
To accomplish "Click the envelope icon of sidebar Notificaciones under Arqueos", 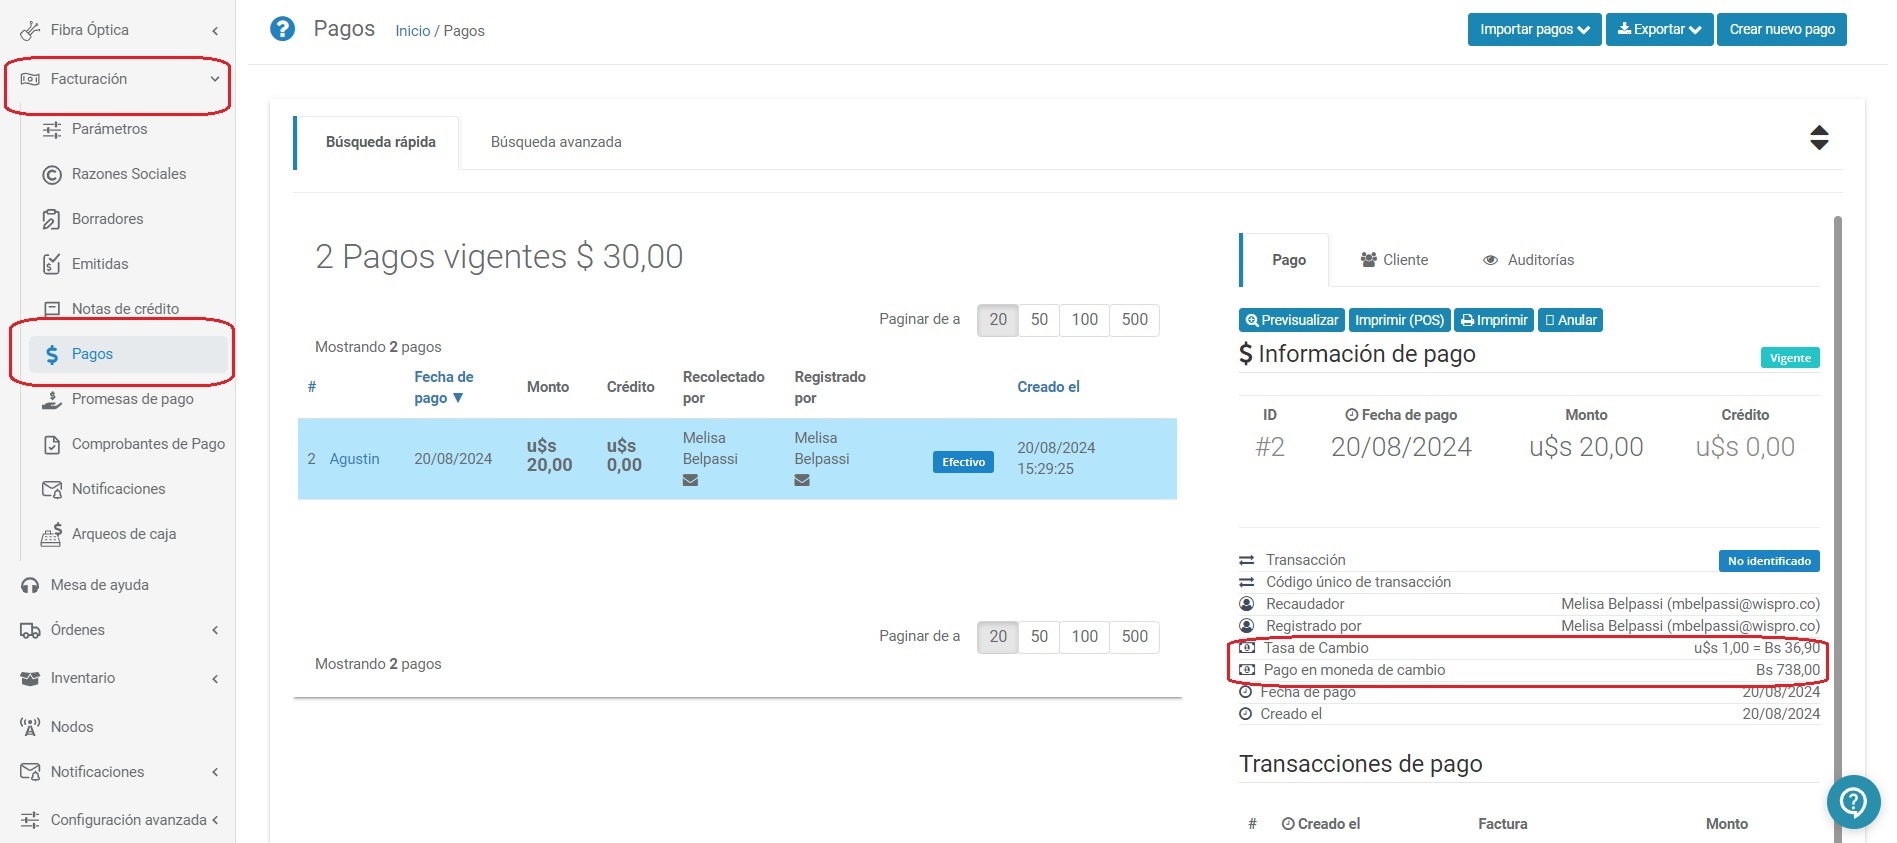I will coord(52,489).
